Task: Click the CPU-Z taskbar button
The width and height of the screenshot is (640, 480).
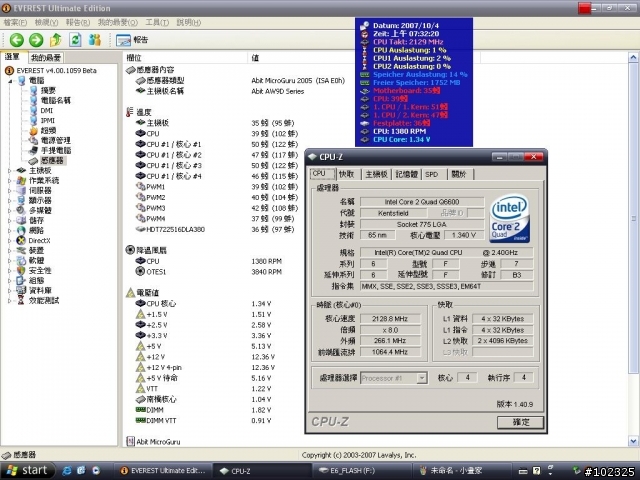Action: [261, 471]
